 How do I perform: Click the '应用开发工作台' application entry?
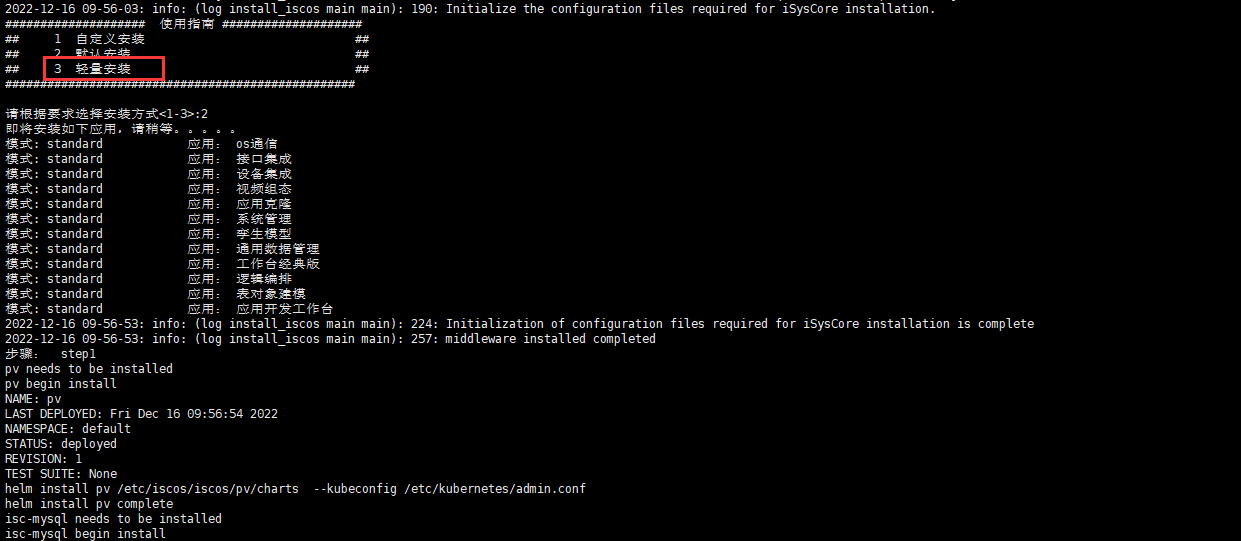(x=284, y=309)
